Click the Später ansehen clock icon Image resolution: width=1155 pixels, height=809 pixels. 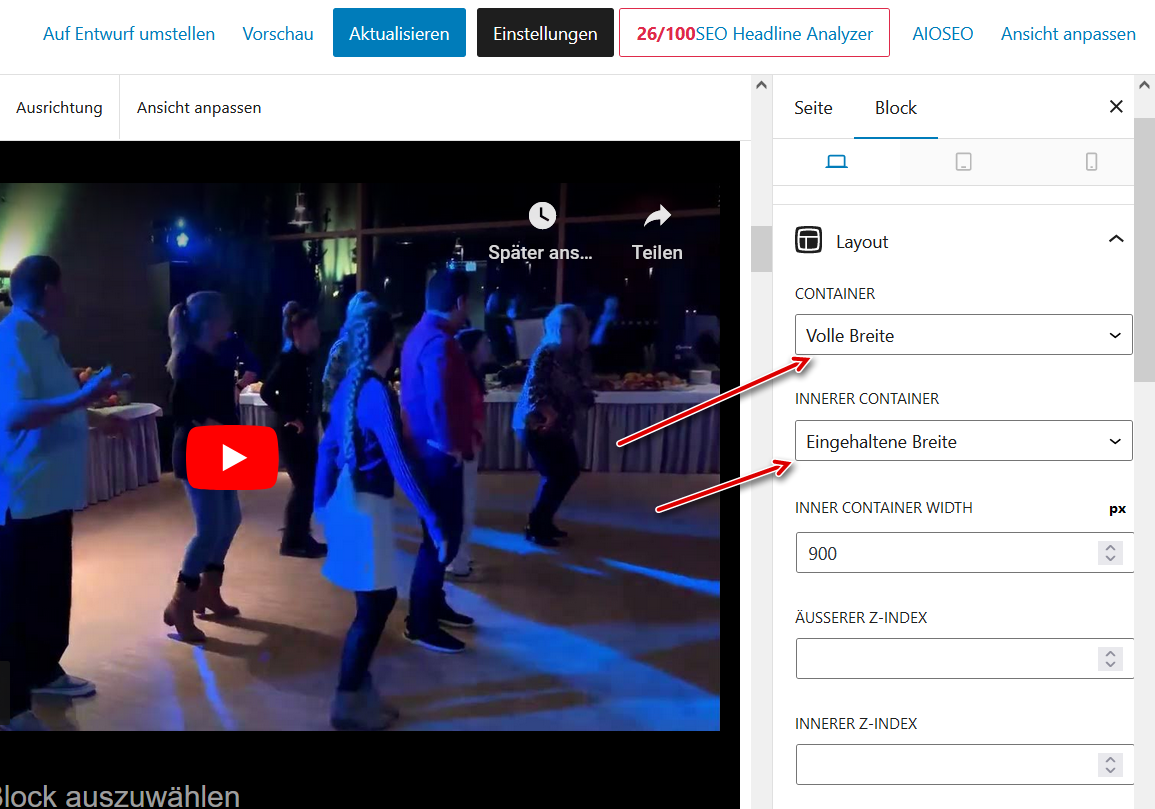[542, 215]
